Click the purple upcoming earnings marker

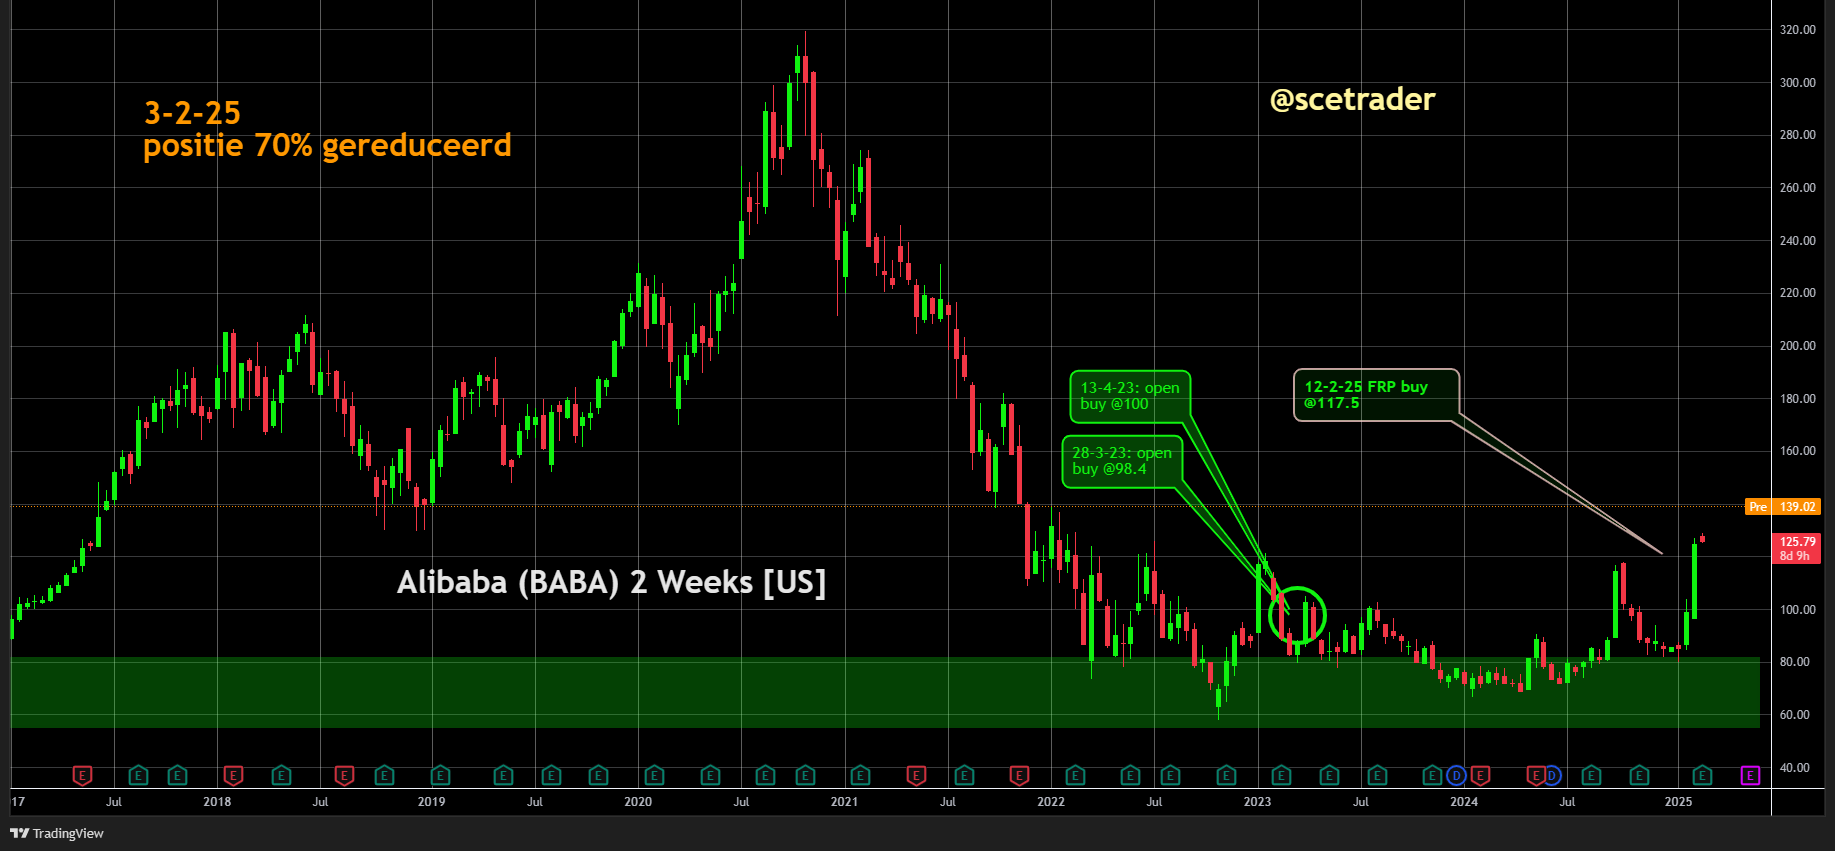pos(1750,775)
